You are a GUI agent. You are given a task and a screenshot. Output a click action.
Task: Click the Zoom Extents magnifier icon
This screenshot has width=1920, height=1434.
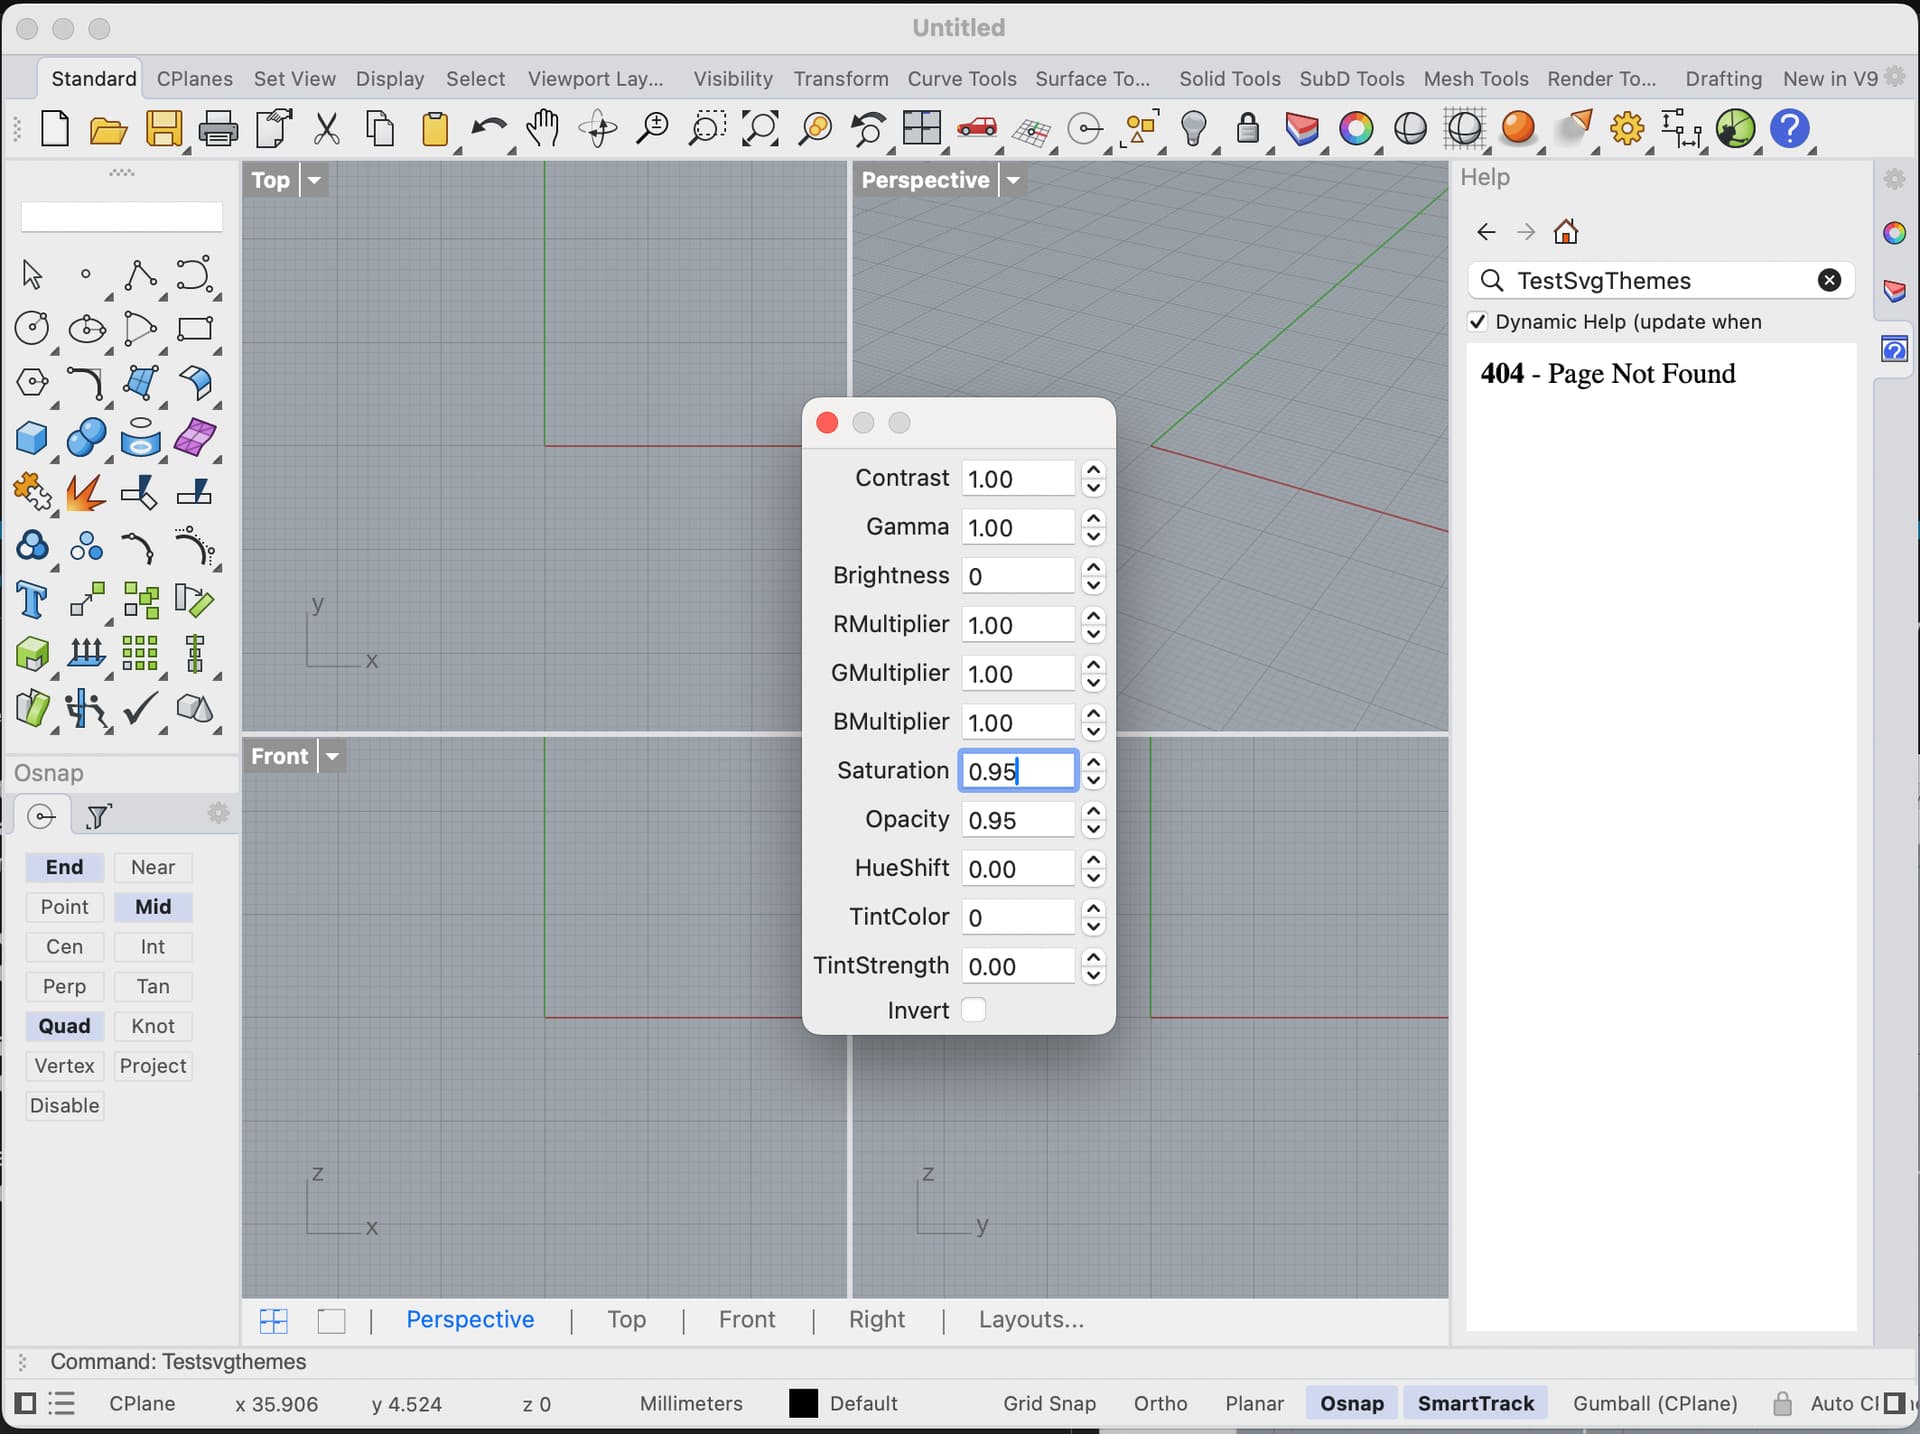pyautogui.click(x=760, y=129)
